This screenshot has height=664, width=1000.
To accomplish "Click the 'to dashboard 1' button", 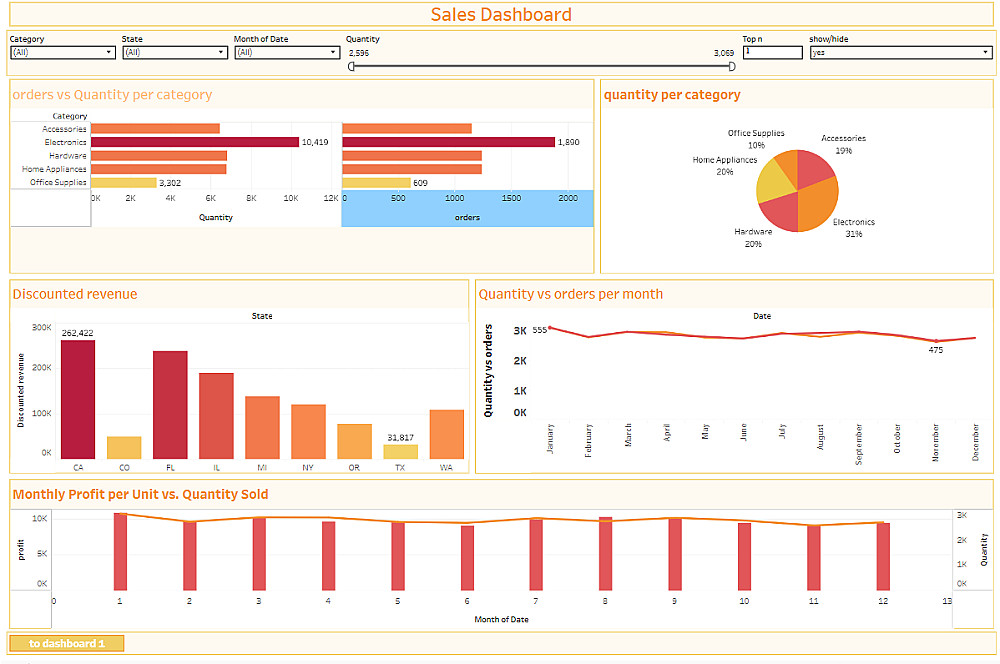I will 67,643.
